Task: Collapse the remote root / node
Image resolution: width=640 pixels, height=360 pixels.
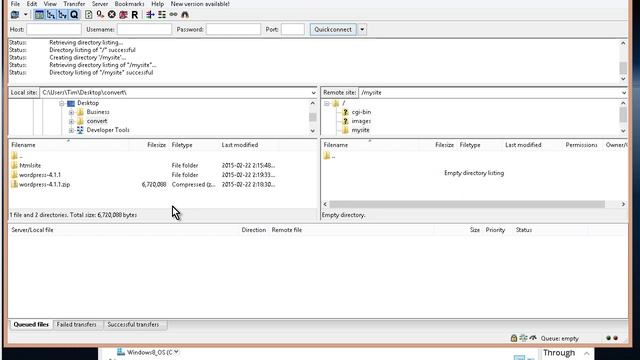Action: [327, 103]
